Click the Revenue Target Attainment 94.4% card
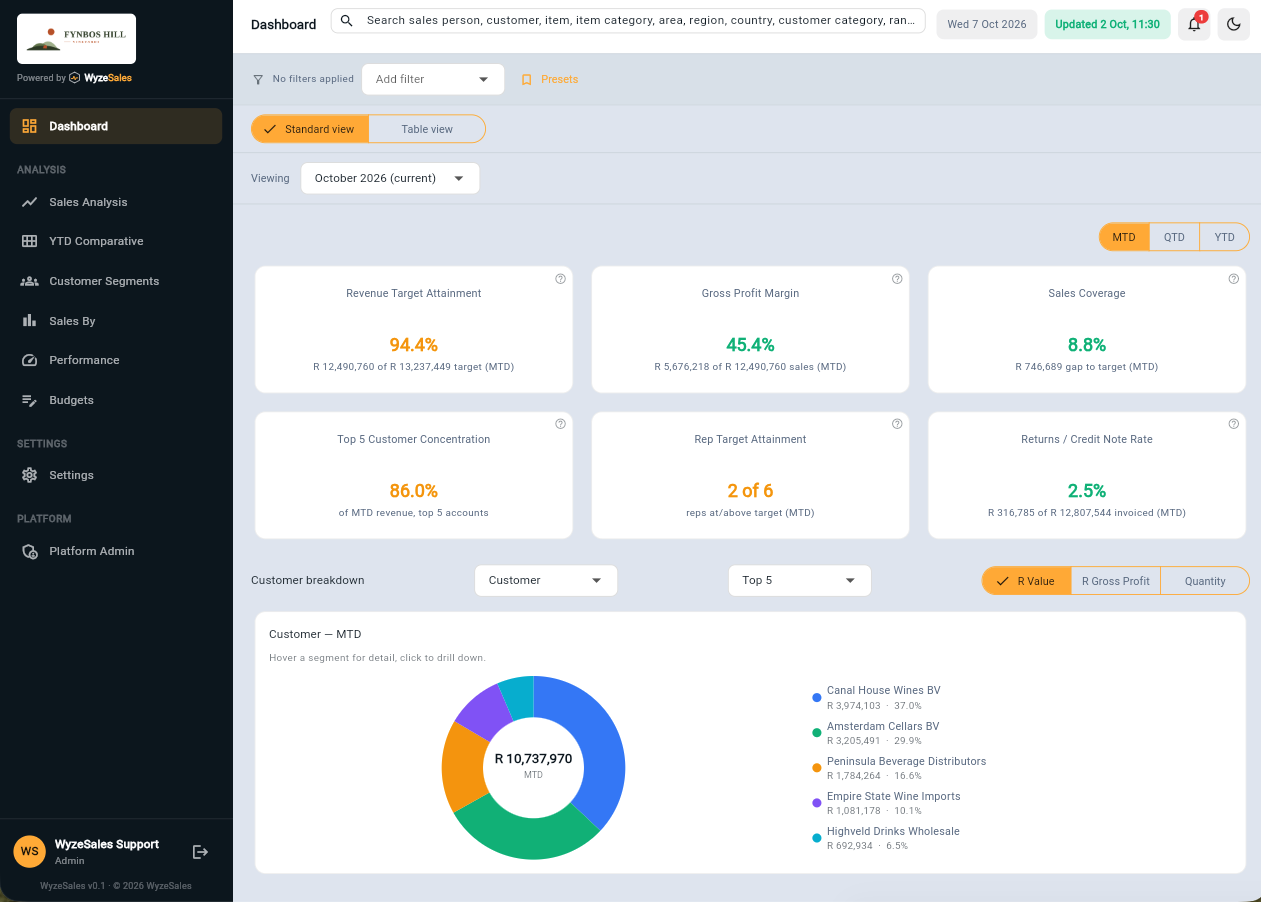The height and width of the screenshot is (902, 1261). pyautogui.click(x=414, y=329)
